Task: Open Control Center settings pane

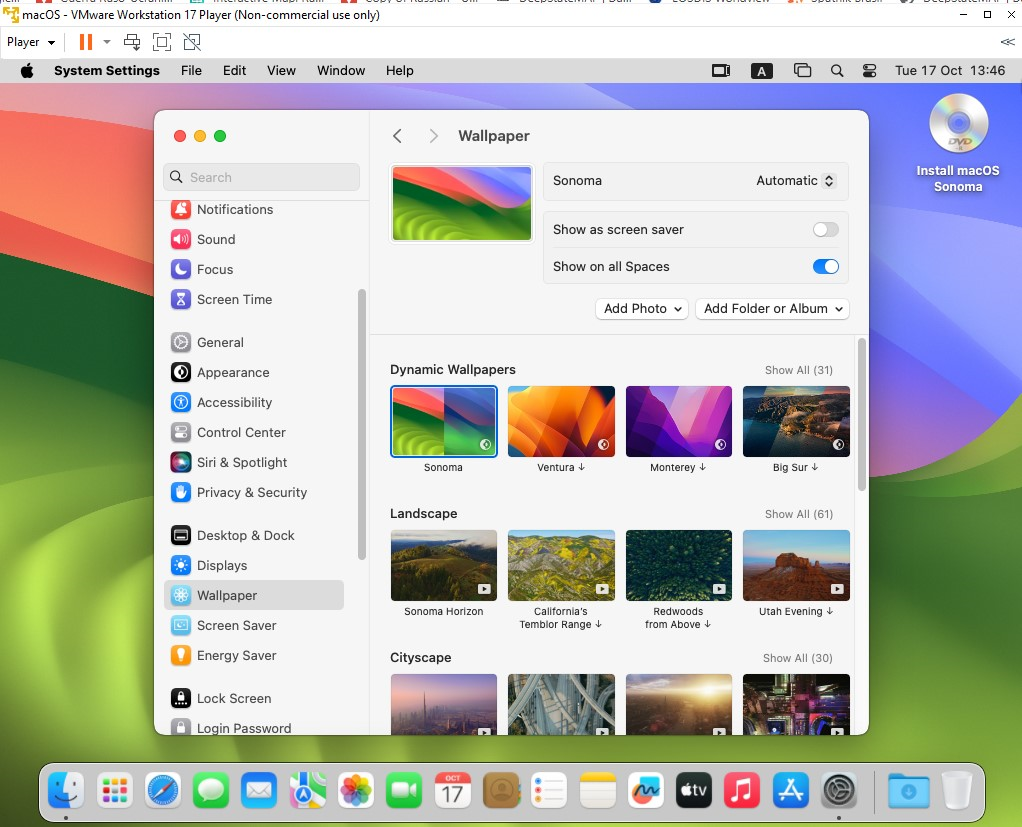Action: coord(240,432)
